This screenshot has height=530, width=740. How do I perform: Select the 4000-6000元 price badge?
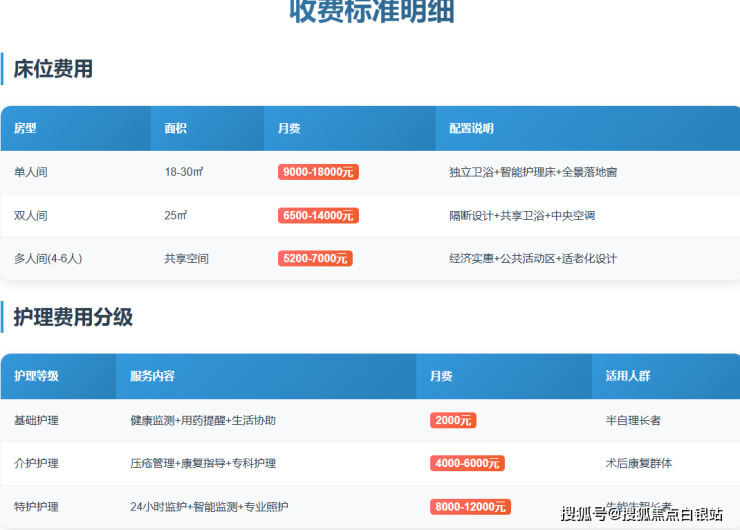coord(466,463)
